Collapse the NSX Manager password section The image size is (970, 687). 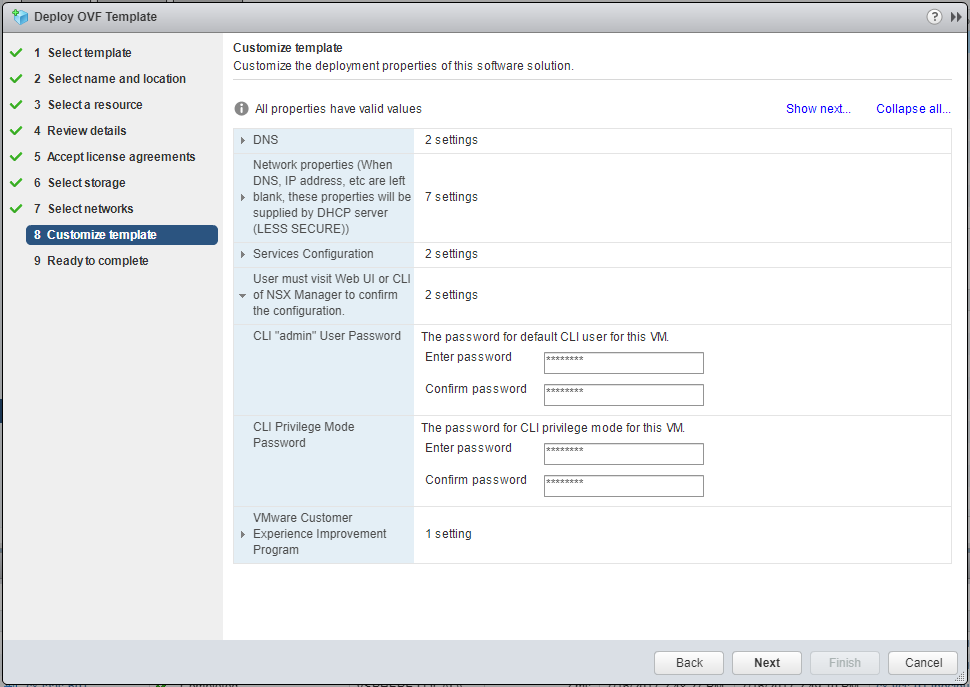click(243, 296)
